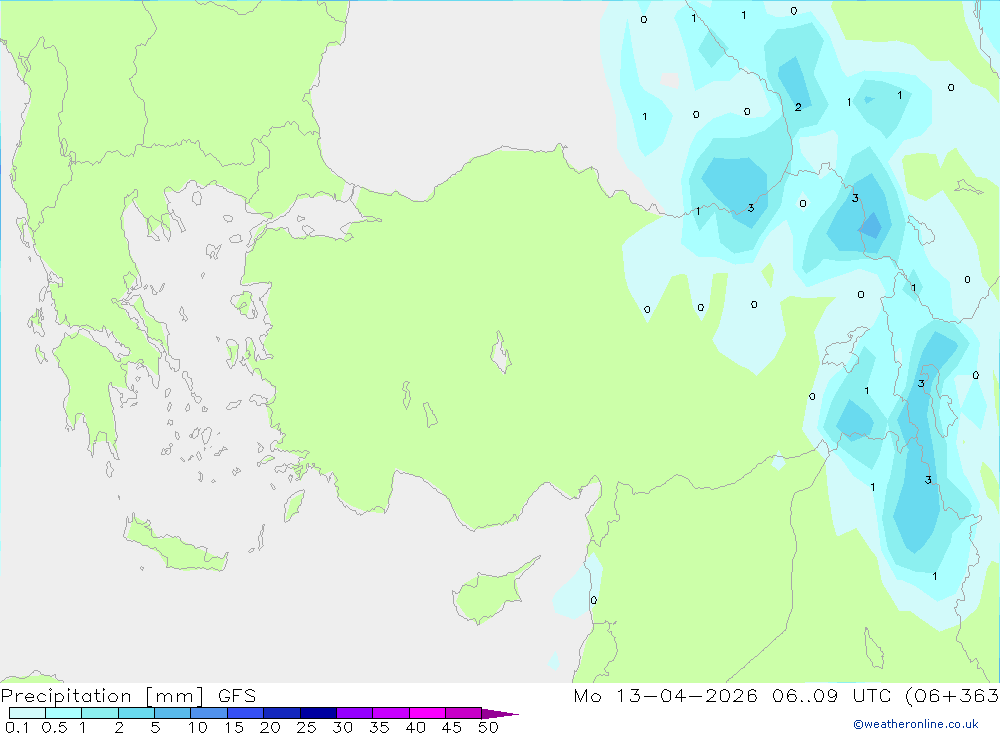Click the 35–40 mm violet legend swatch
1000x733 pixels.
(x=391, y=713)
